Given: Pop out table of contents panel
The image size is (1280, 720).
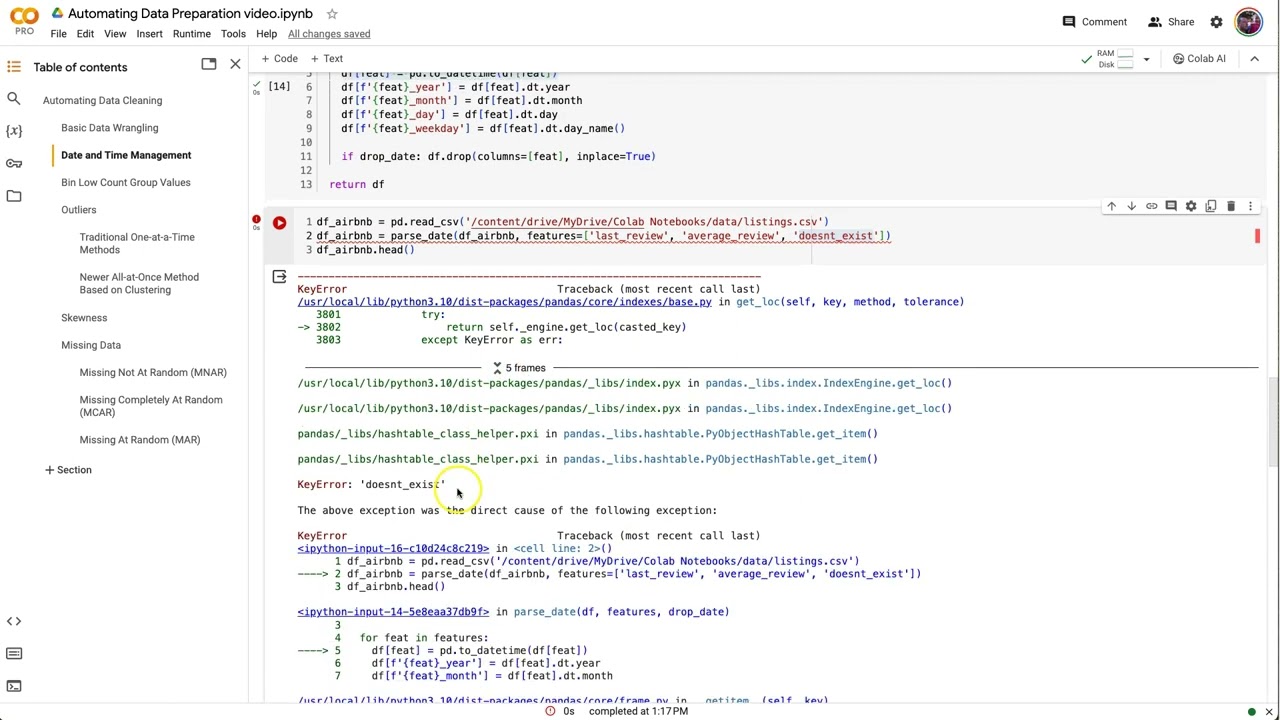Looking at the screenshot, I should pos(208,64).
